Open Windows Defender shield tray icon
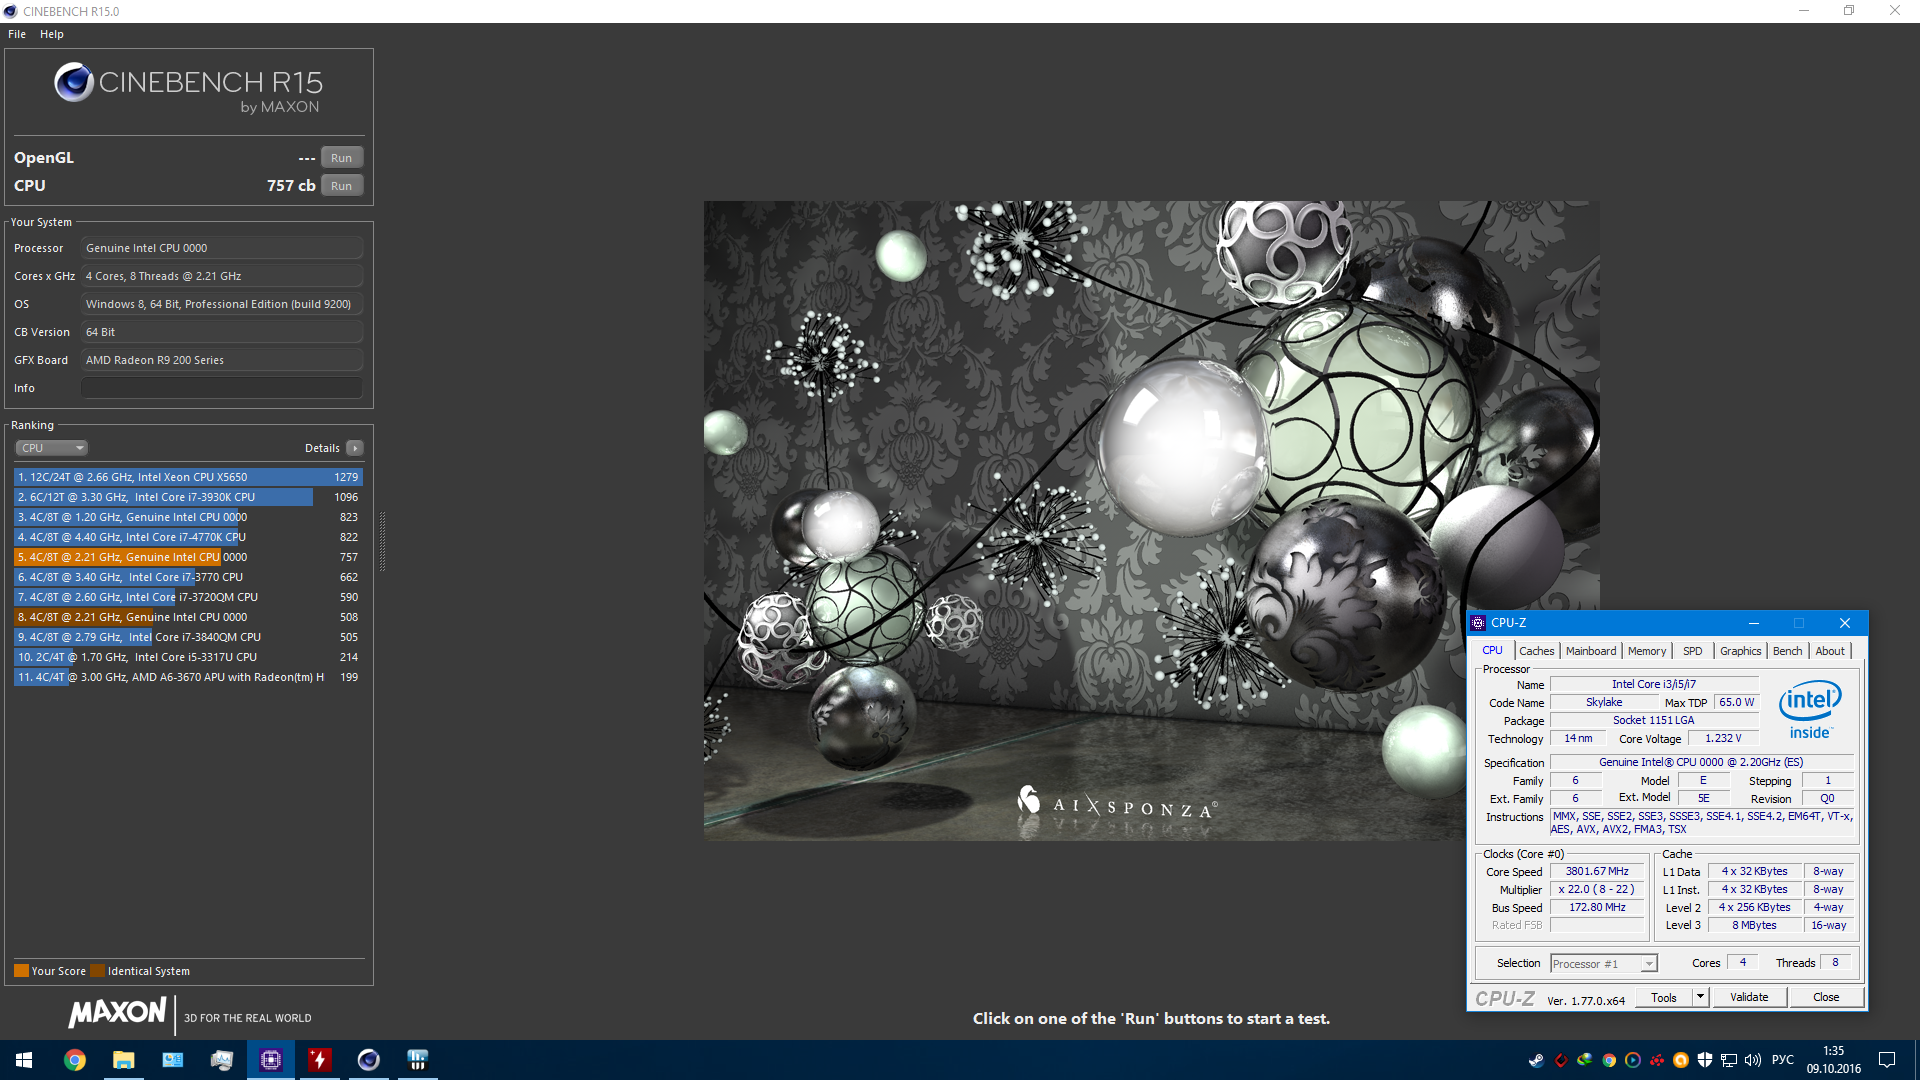1920x1080 pixels. click(1705, 1060)
